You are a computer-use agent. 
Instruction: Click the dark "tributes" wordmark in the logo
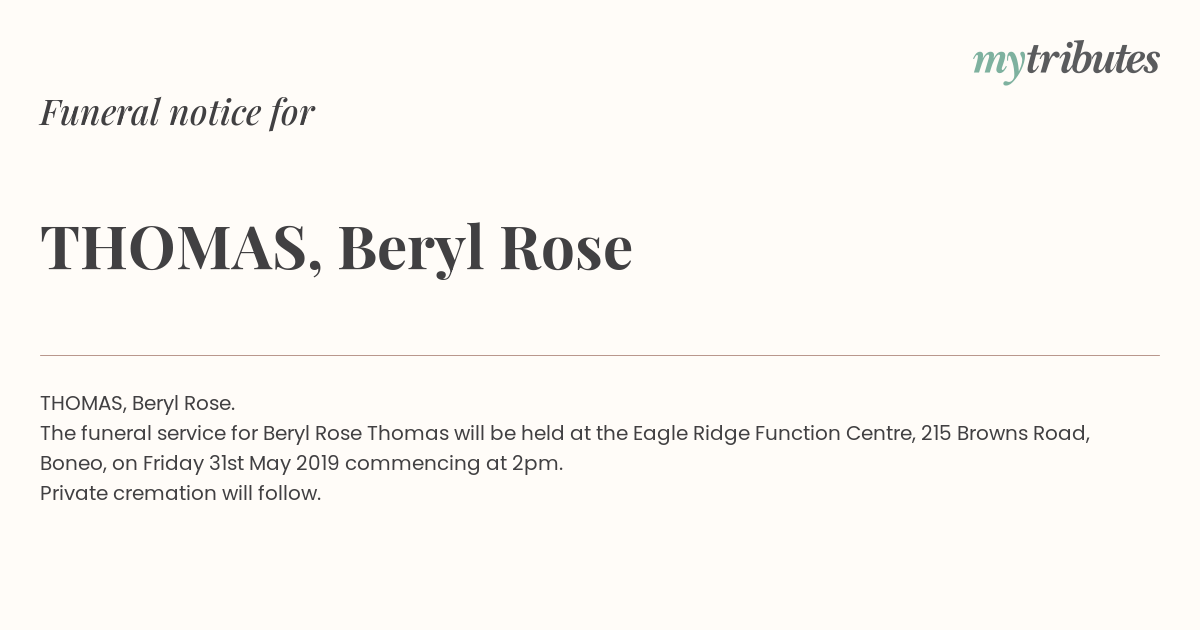pos(1093,59)
